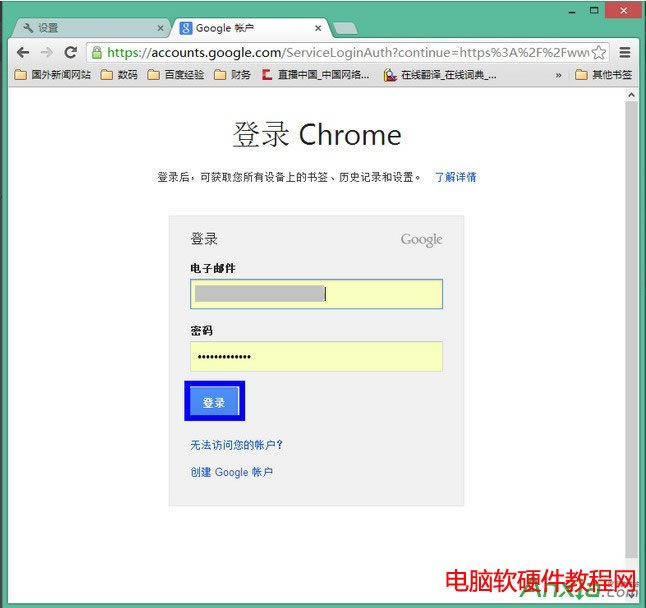Click the page scrollbar up arrow

[x=631, y=95]
